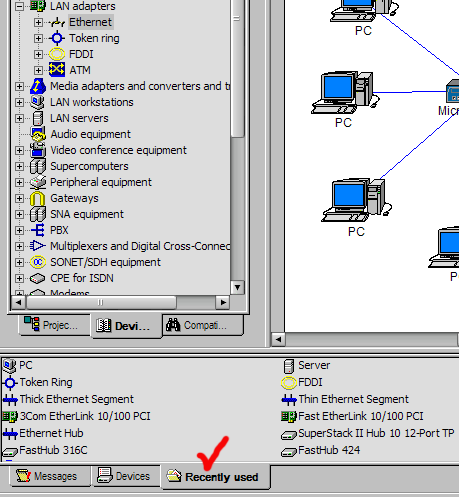Viewport: 459px width, 497px height.
Task: Select the 3Com EtherLink 10/100 PCI card icon
Action: [x=10, y=416]
